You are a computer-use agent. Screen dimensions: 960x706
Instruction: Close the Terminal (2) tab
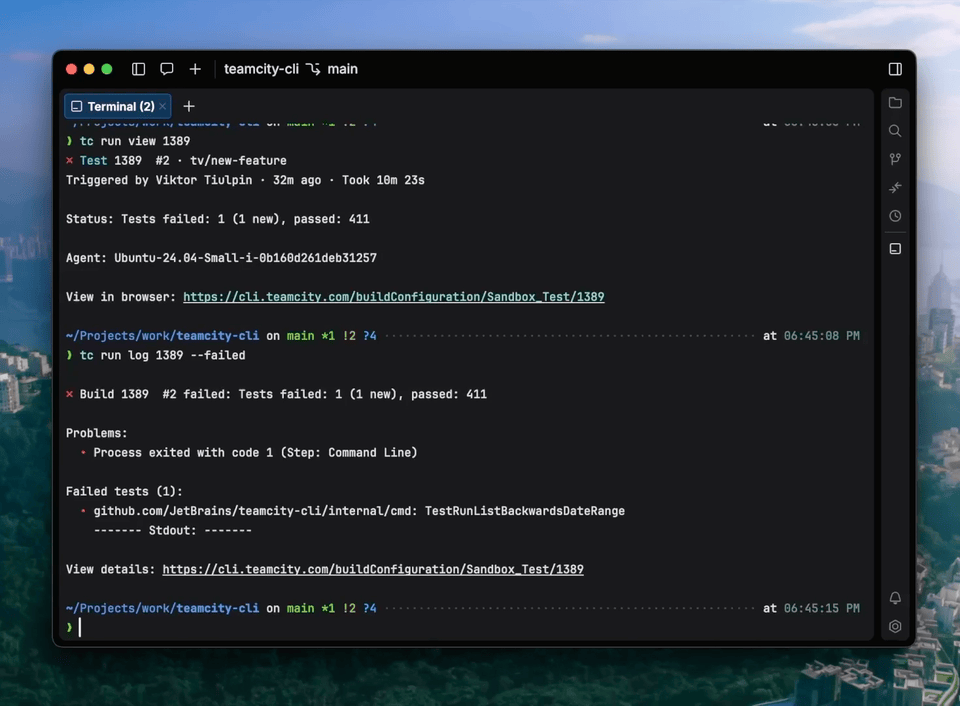tap(163, 106)
